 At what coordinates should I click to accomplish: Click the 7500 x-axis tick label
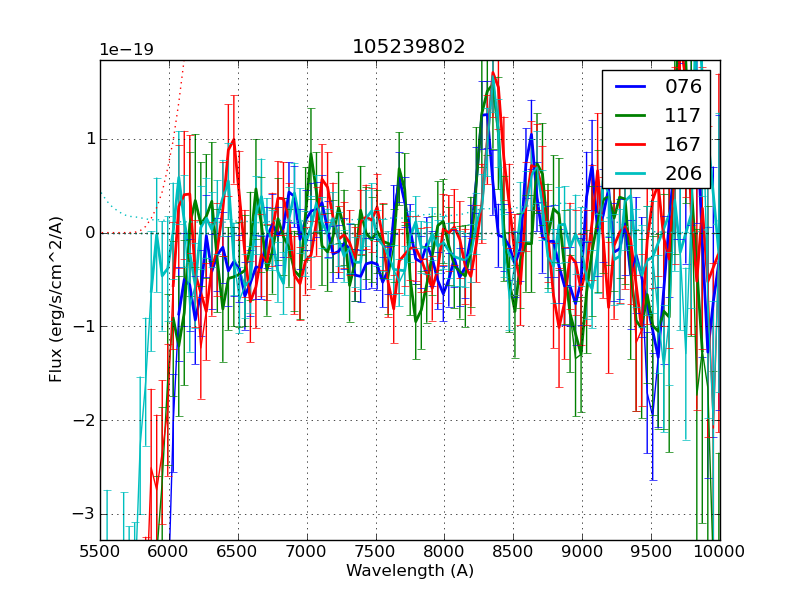pos(375,551)
